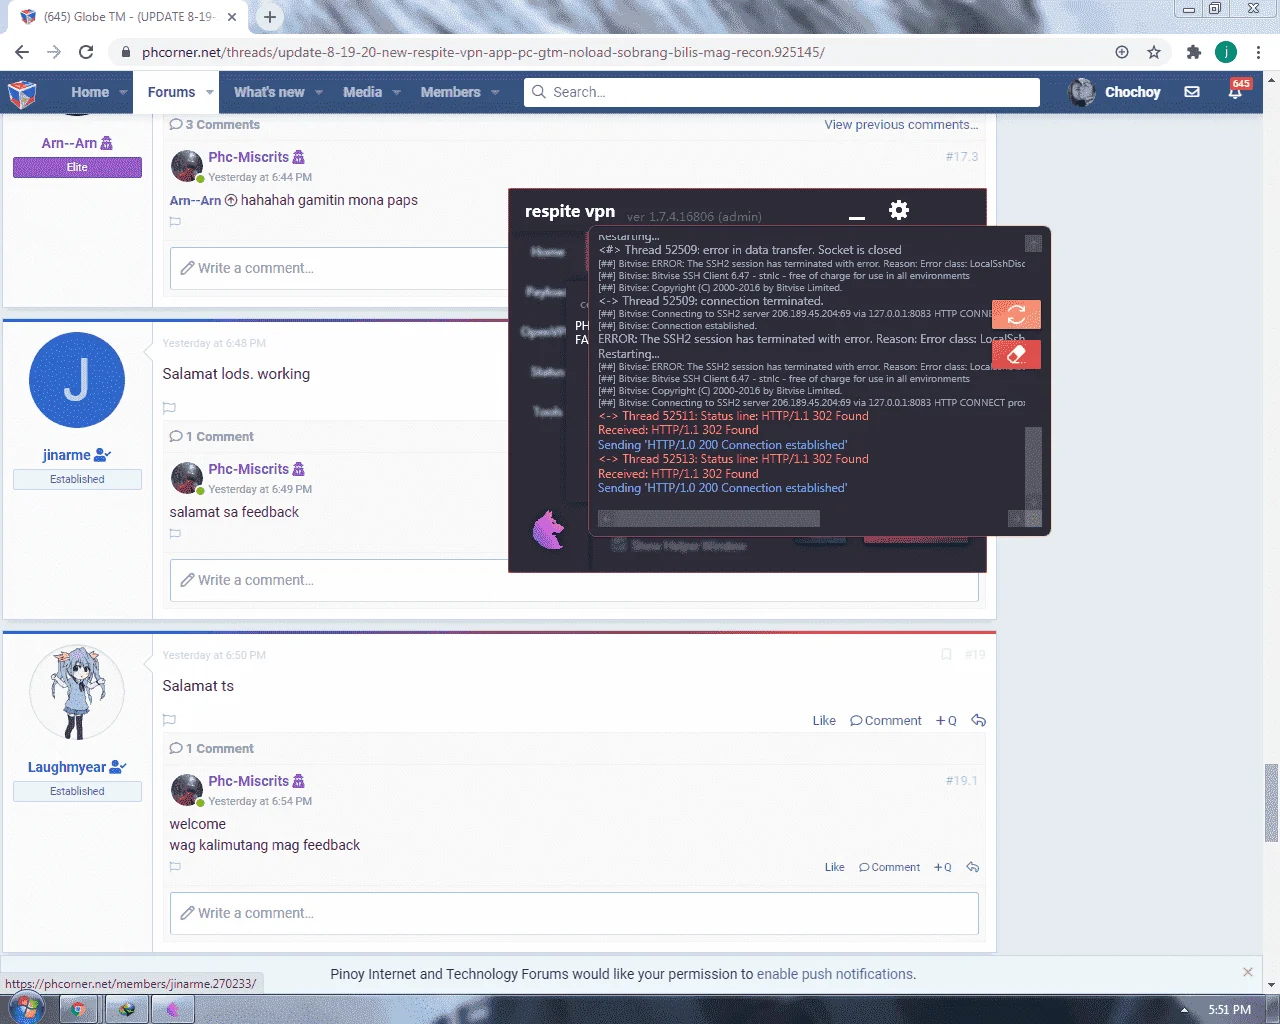This screenshot has width=1280, height=1024.
Task: Expand the Home menu dropdown arrow
Action: coord(124,92)
